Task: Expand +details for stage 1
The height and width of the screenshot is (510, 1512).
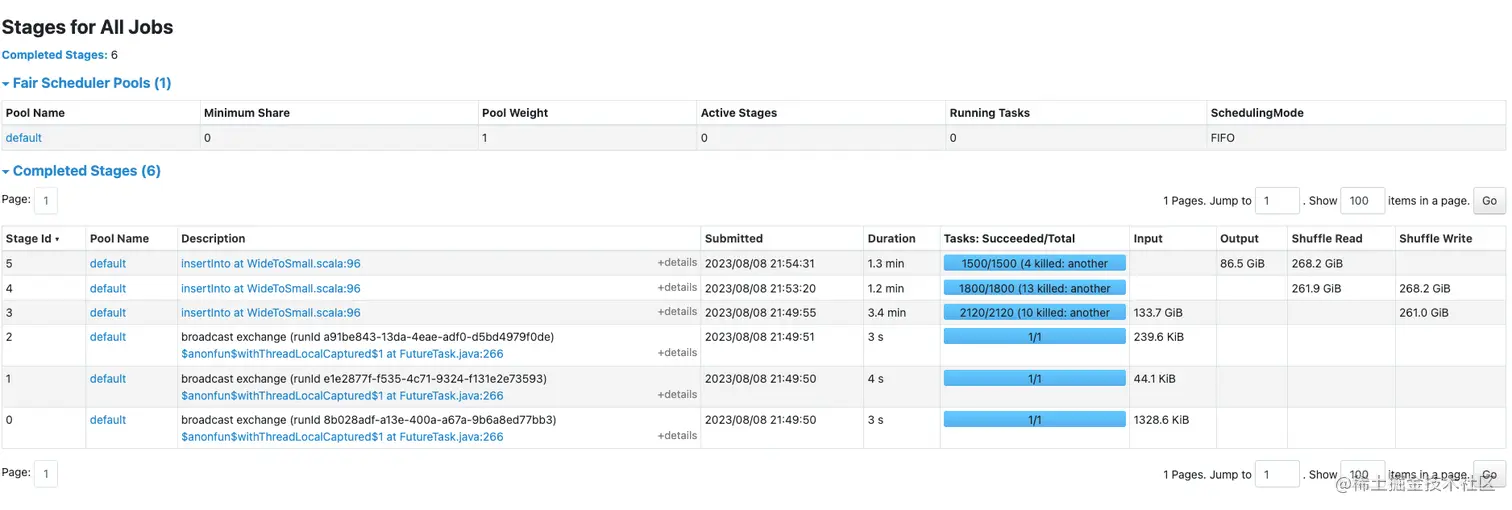Action: [677, 395]
